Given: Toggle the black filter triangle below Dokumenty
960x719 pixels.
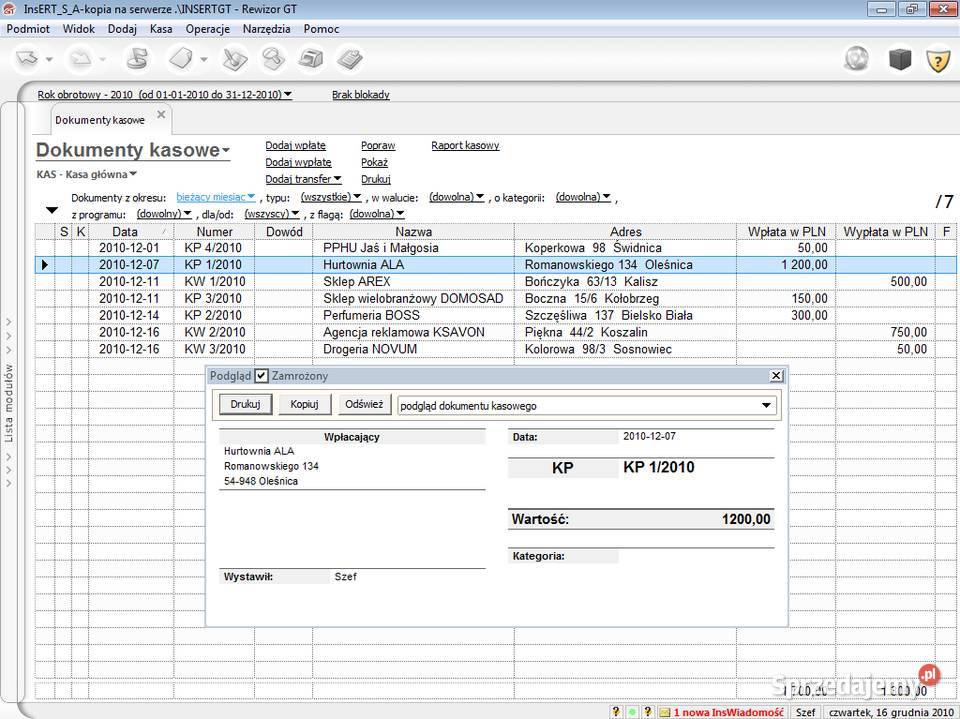Looking at the screenshot, I should pos(51,207).
